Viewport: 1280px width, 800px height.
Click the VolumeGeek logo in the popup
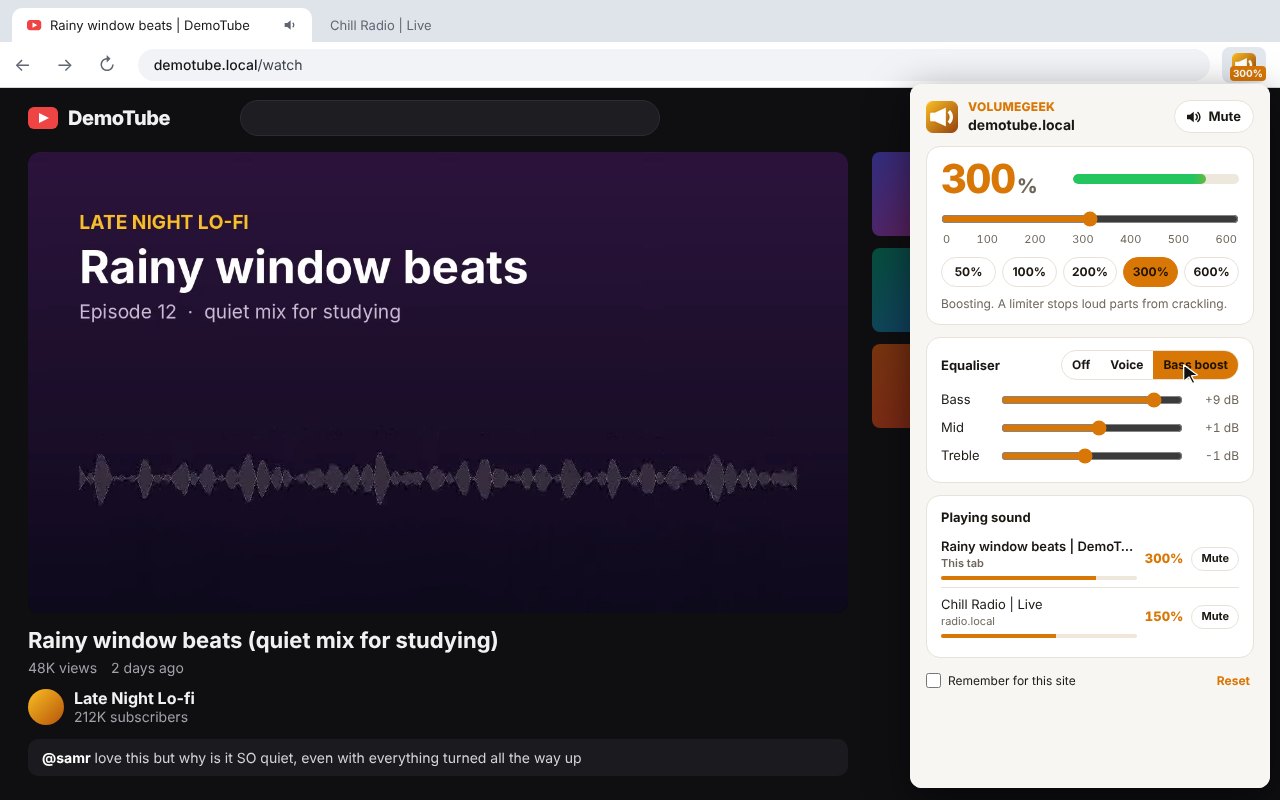point(942,117)
